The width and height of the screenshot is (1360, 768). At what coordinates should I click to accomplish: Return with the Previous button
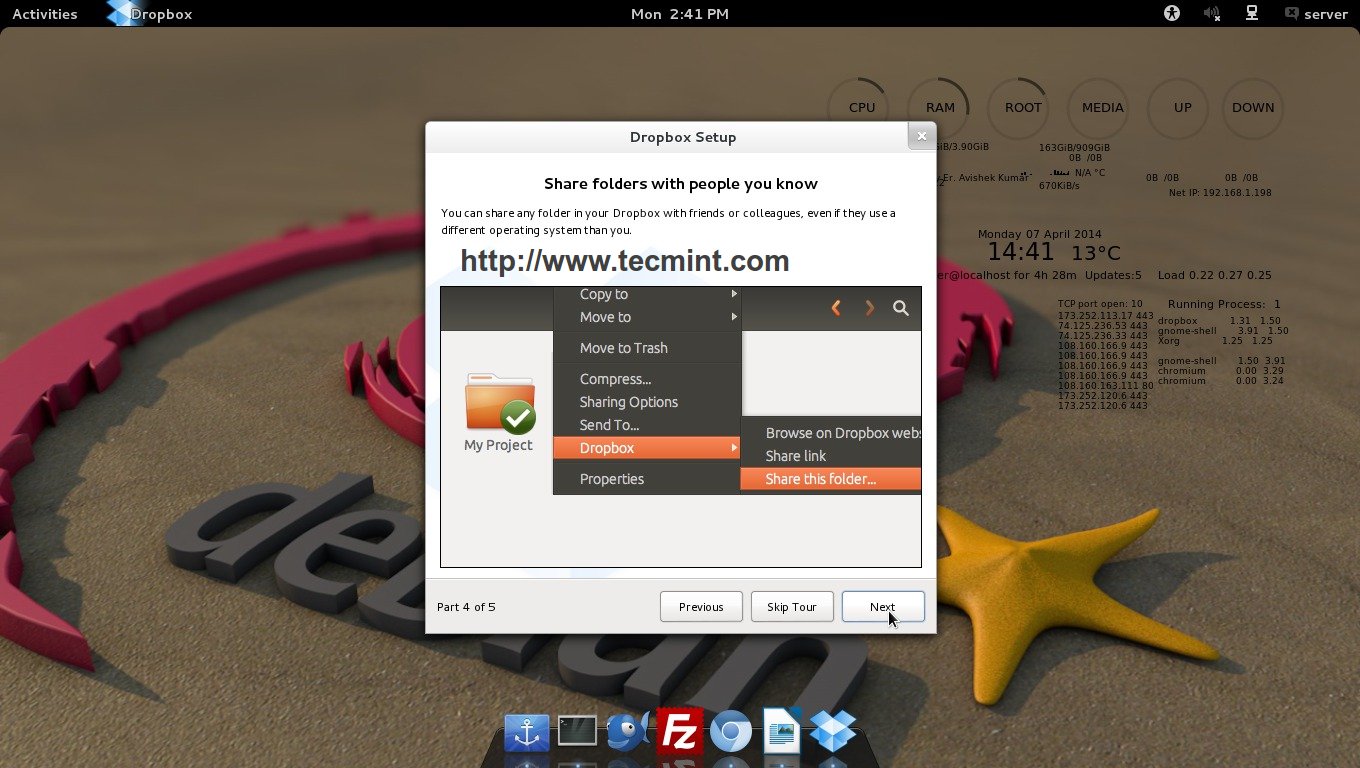[701, 607]
